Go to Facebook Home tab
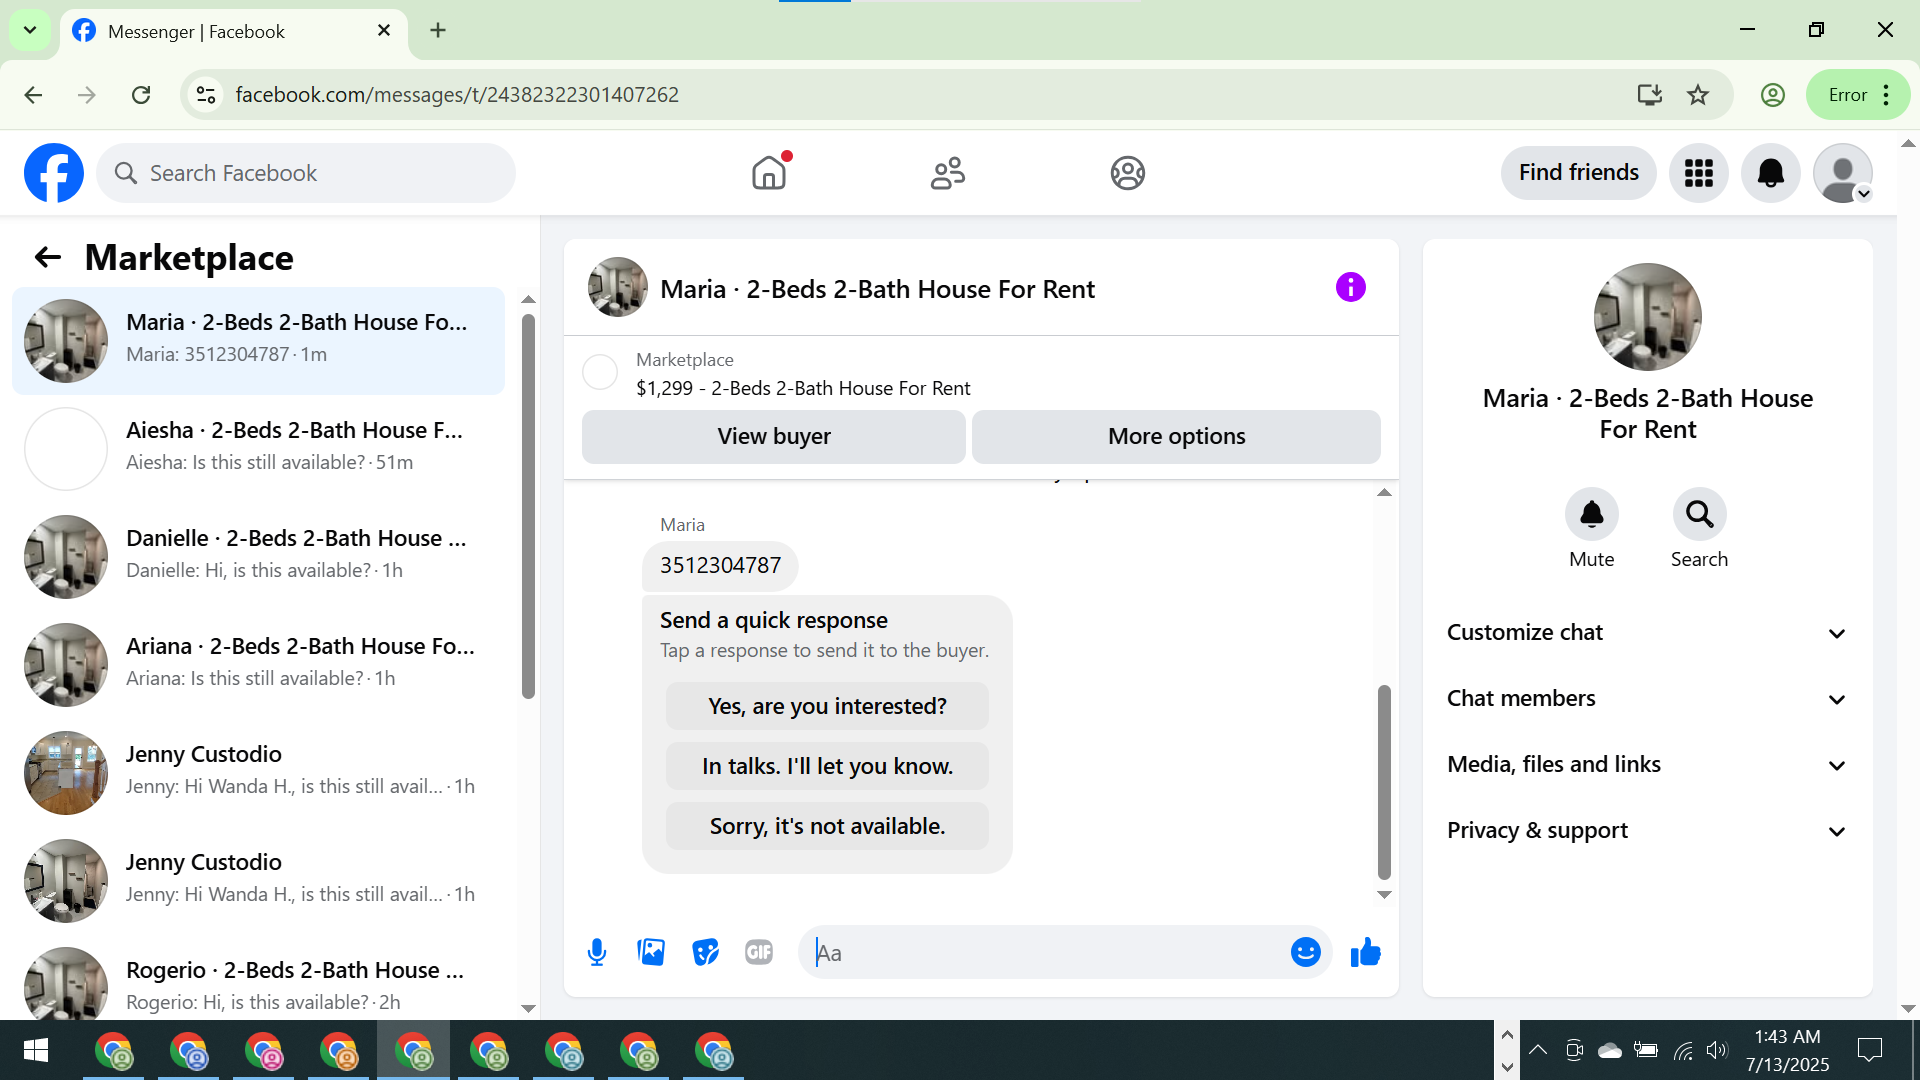 click(x=769, y=173)
